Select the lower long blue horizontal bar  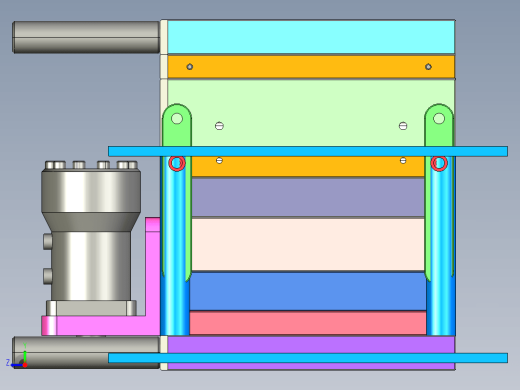(x=308, y=358)
